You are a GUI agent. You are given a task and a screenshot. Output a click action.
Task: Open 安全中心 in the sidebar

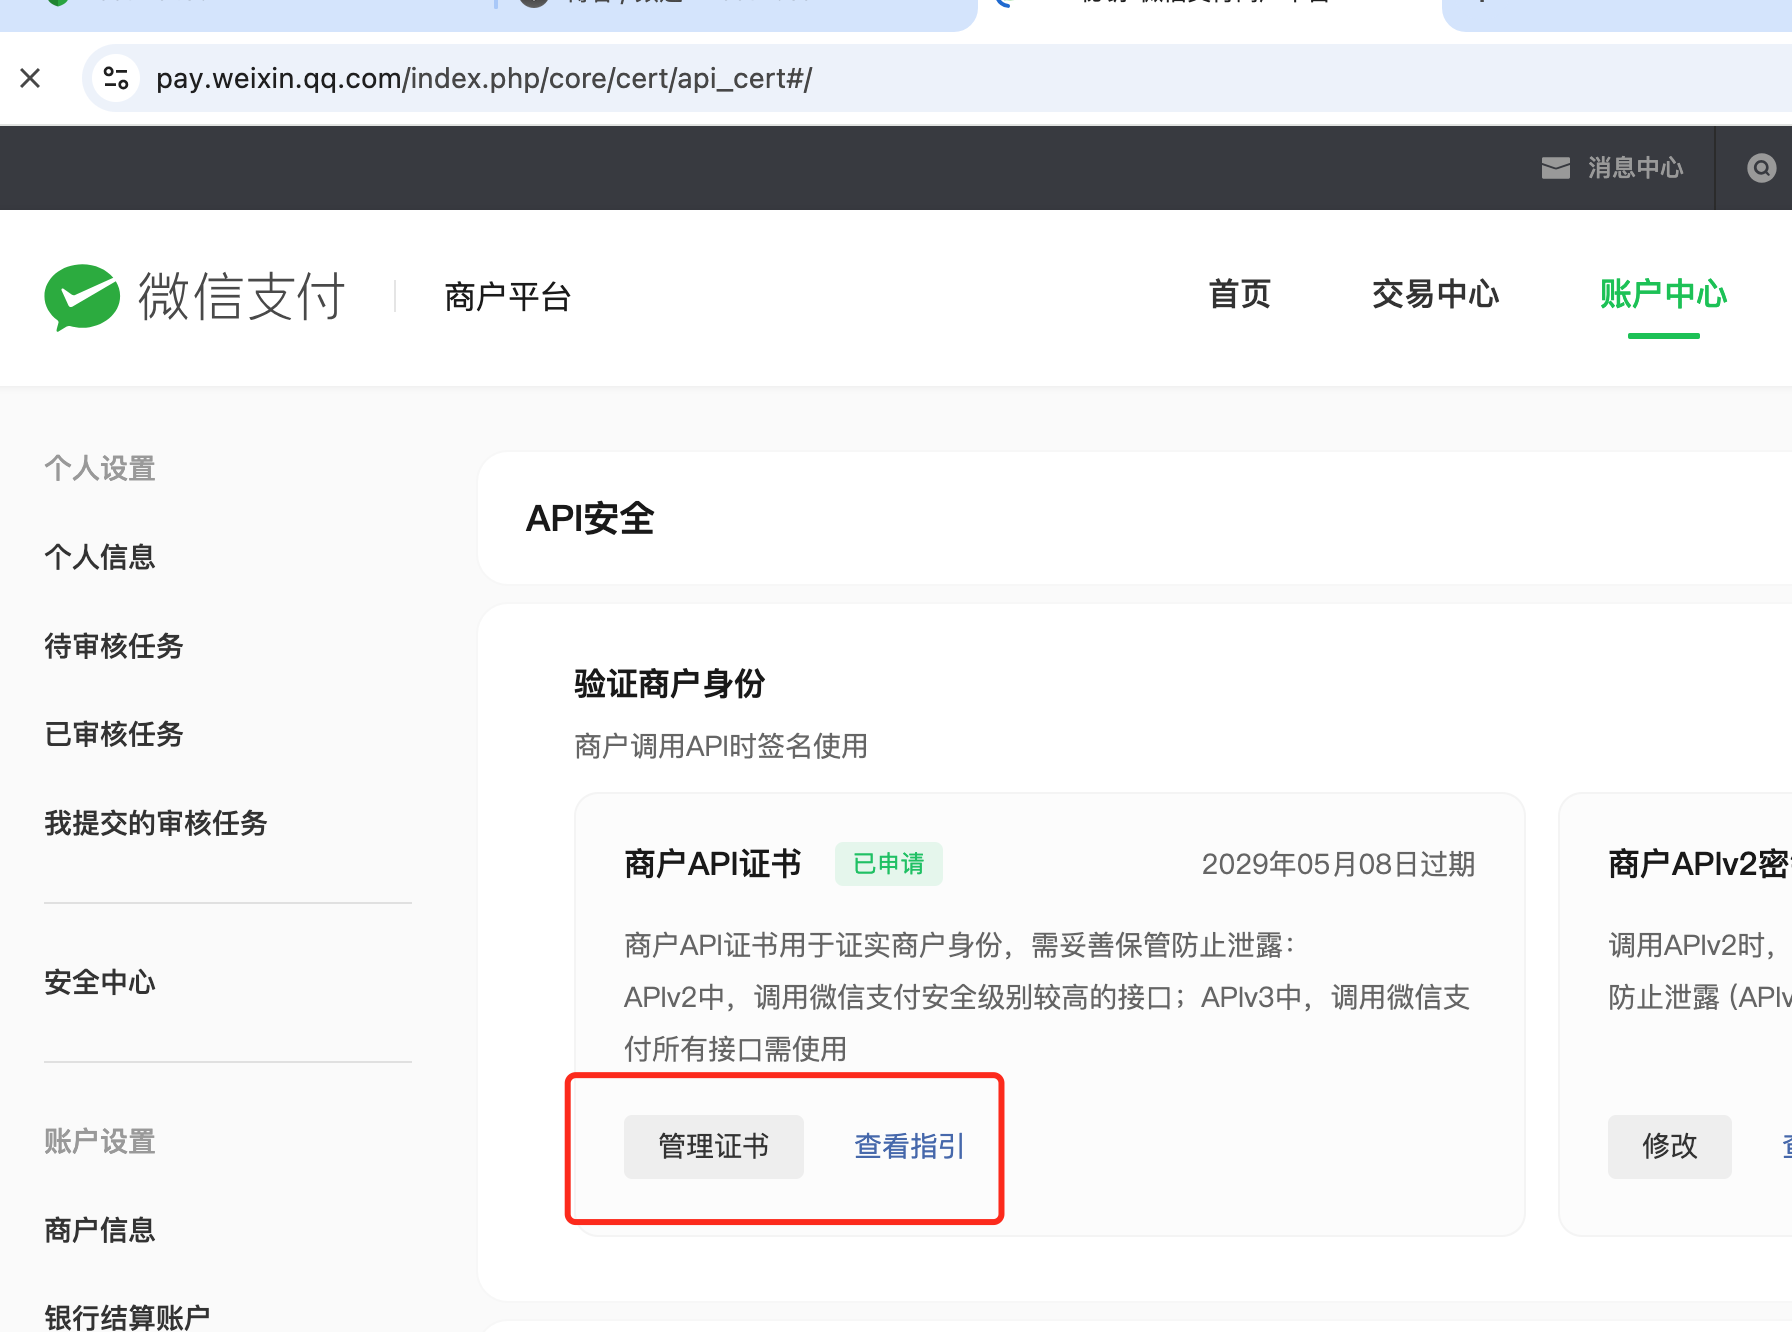(100, 982)
